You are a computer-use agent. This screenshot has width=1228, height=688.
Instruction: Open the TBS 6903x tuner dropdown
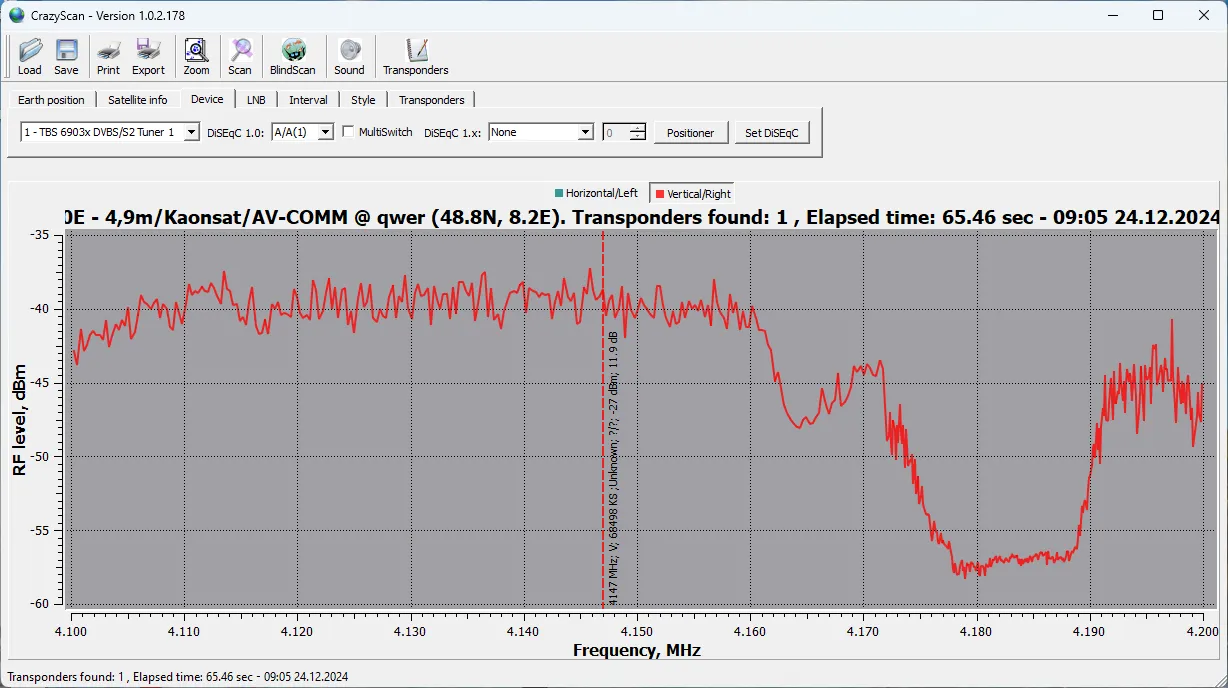(191, 132)
